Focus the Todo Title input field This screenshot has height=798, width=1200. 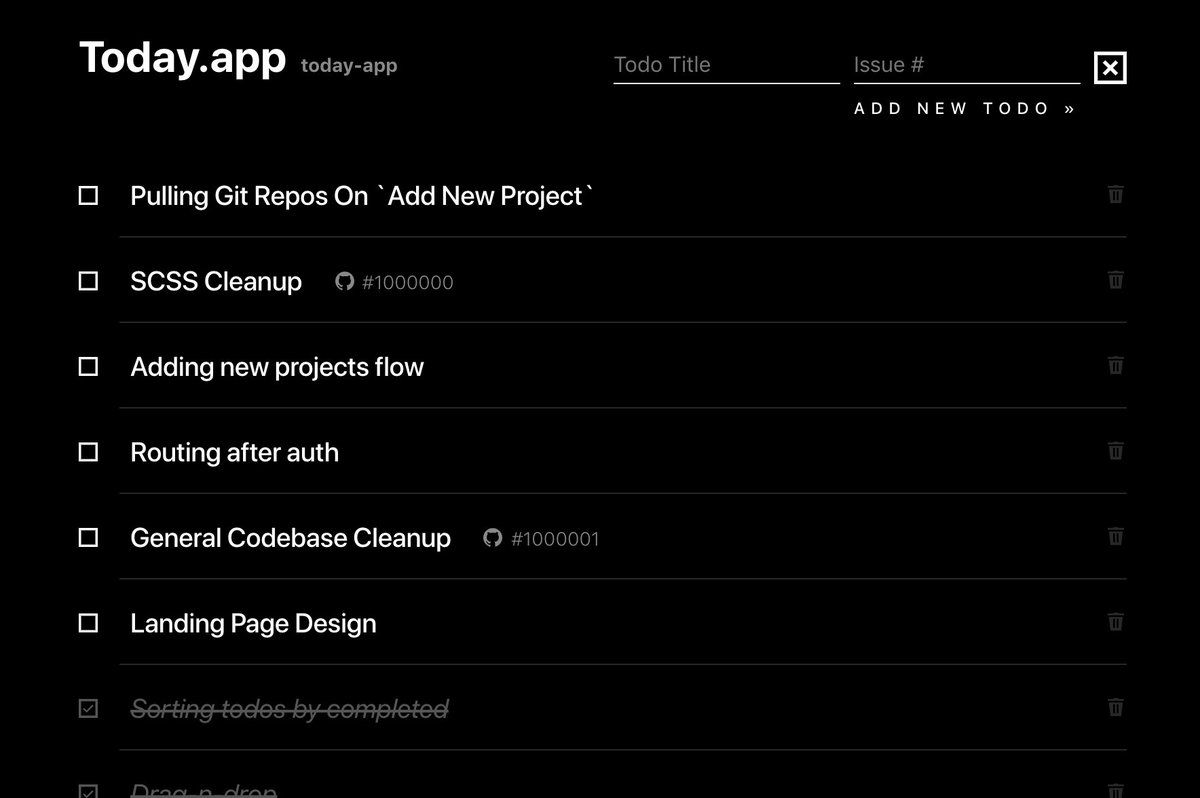click(x=726, y=65)
